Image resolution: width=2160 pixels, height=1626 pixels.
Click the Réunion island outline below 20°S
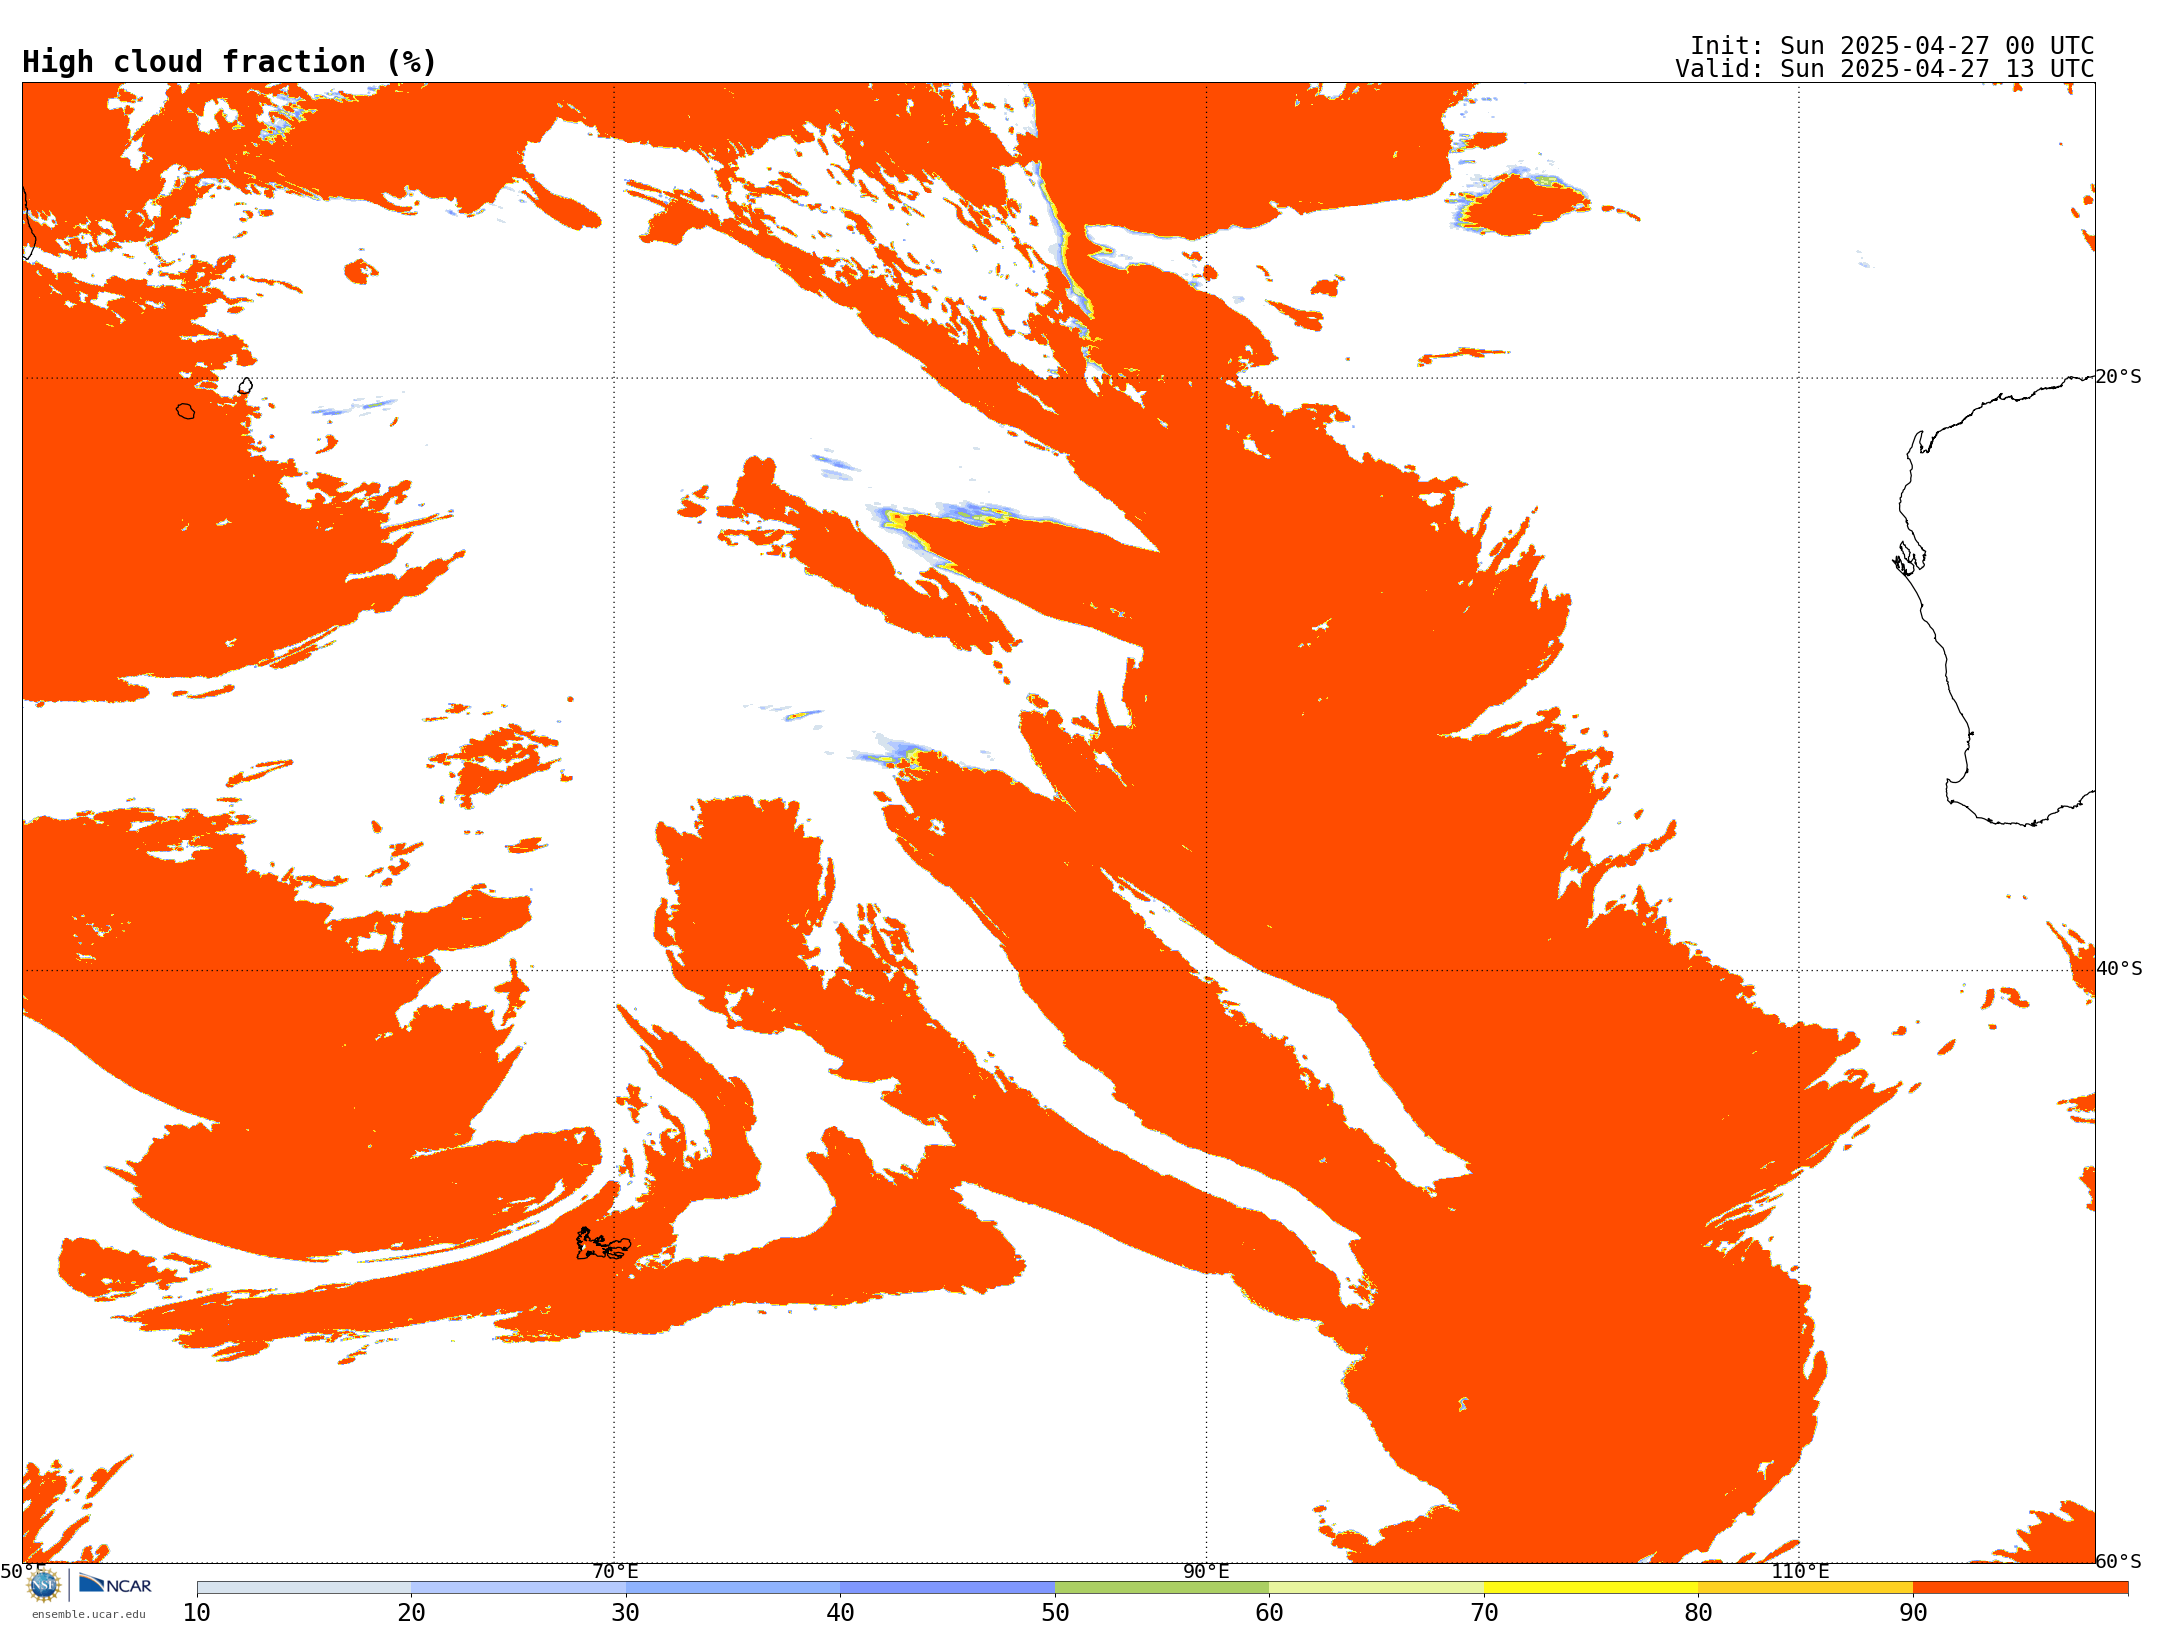click(186, 411)
